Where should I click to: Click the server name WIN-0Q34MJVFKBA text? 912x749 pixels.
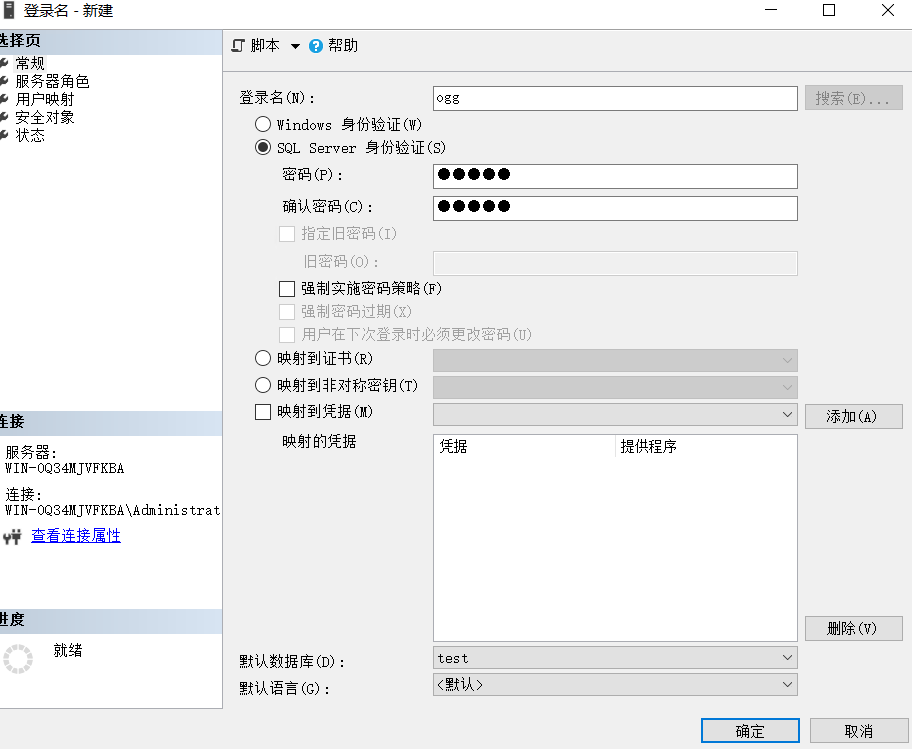click(x=65, y=468)
